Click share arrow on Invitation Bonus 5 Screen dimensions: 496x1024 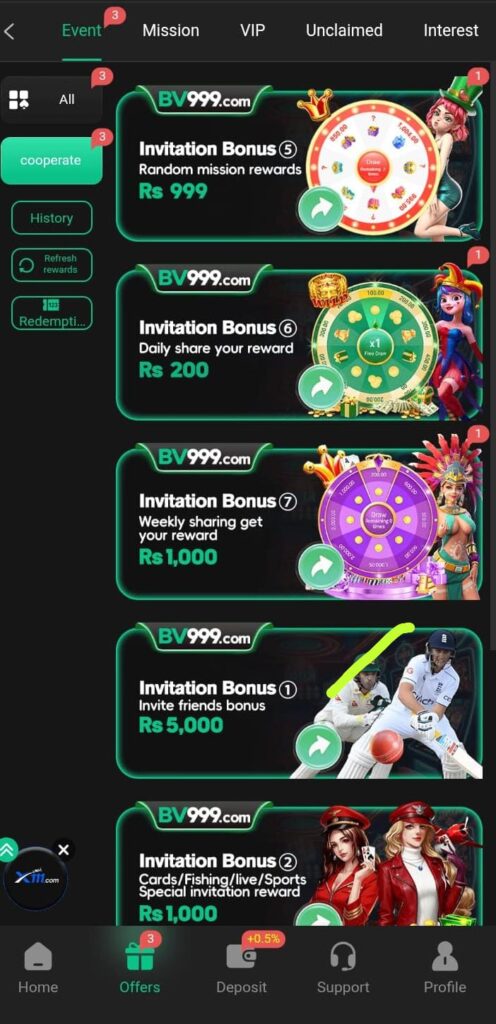320,209
